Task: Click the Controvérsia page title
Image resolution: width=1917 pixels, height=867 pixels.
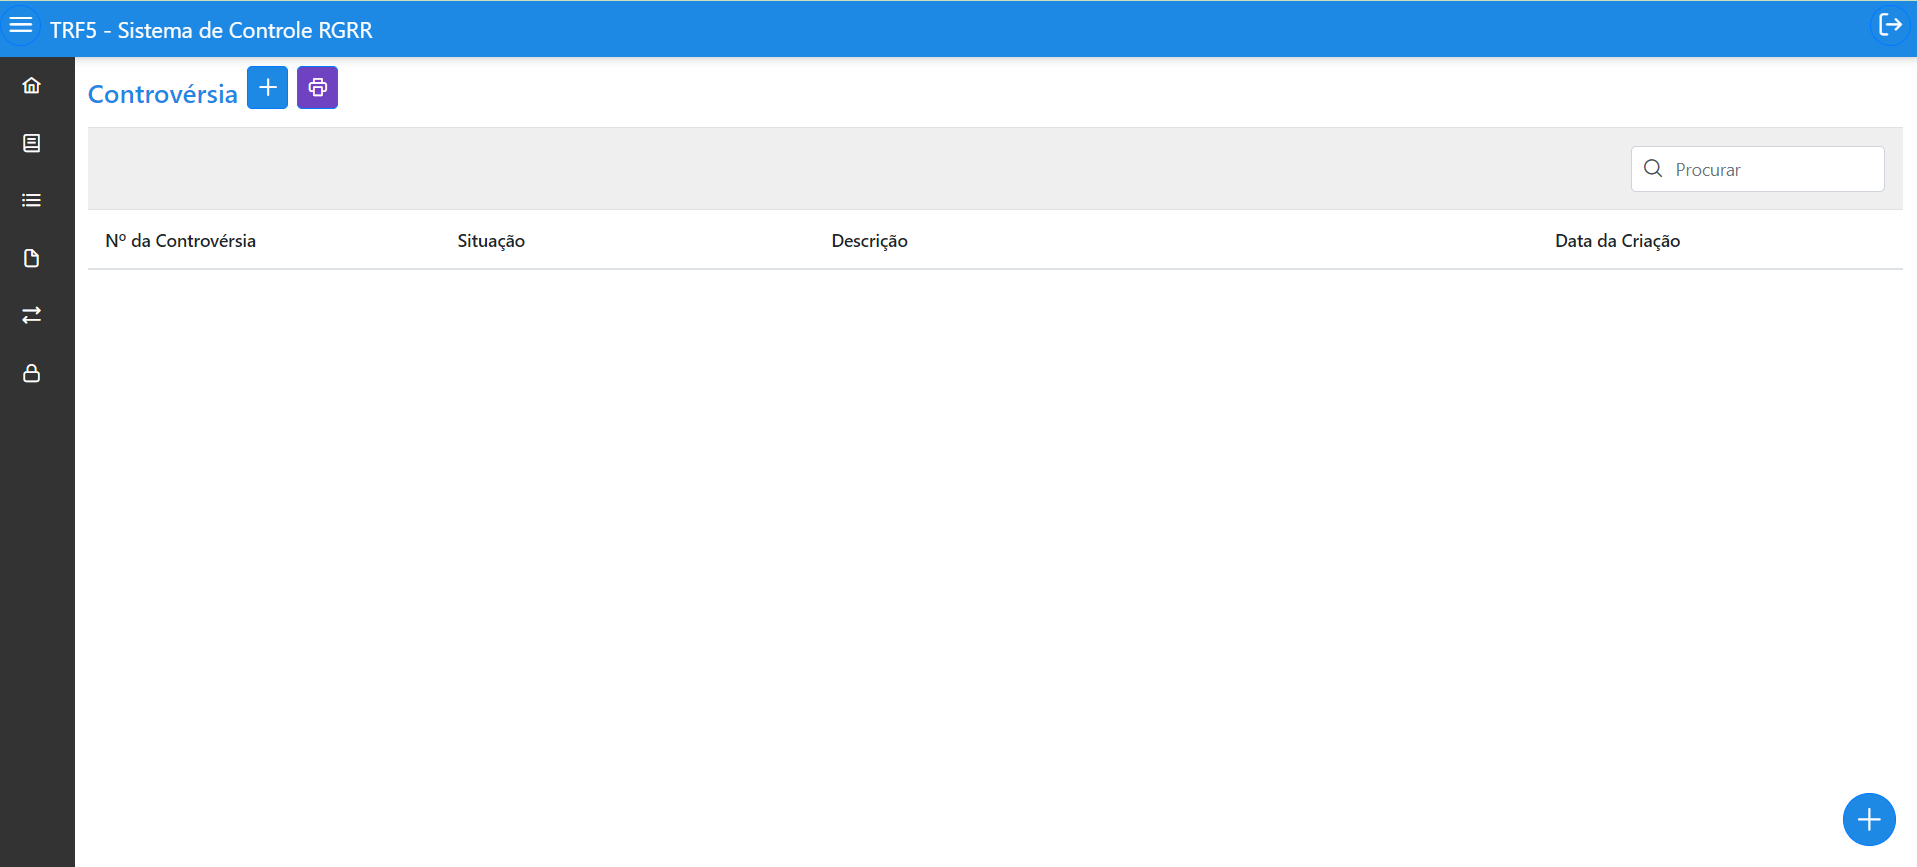Action: (x=163, y=94)
